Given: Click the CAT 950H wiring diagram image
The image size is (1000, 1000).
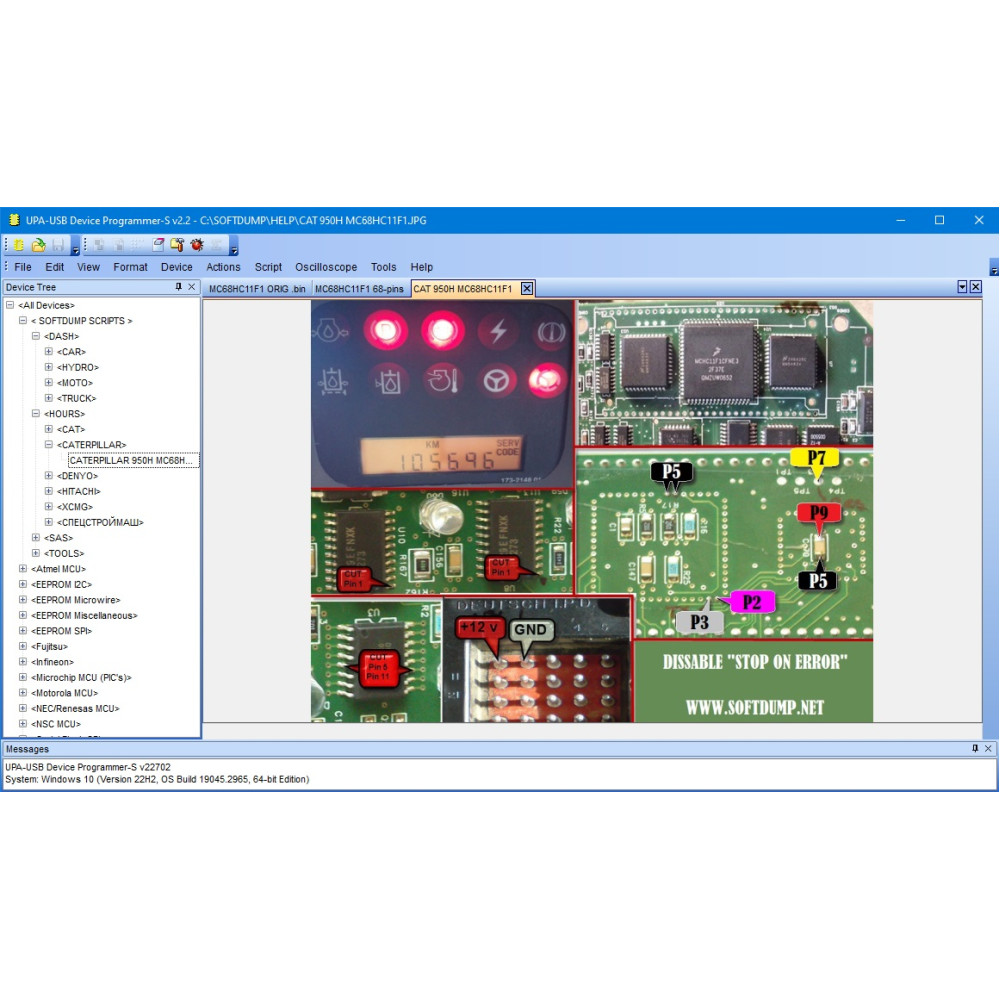Looking at the screenshot, I should pyautogui.click(x=592, y=511).
